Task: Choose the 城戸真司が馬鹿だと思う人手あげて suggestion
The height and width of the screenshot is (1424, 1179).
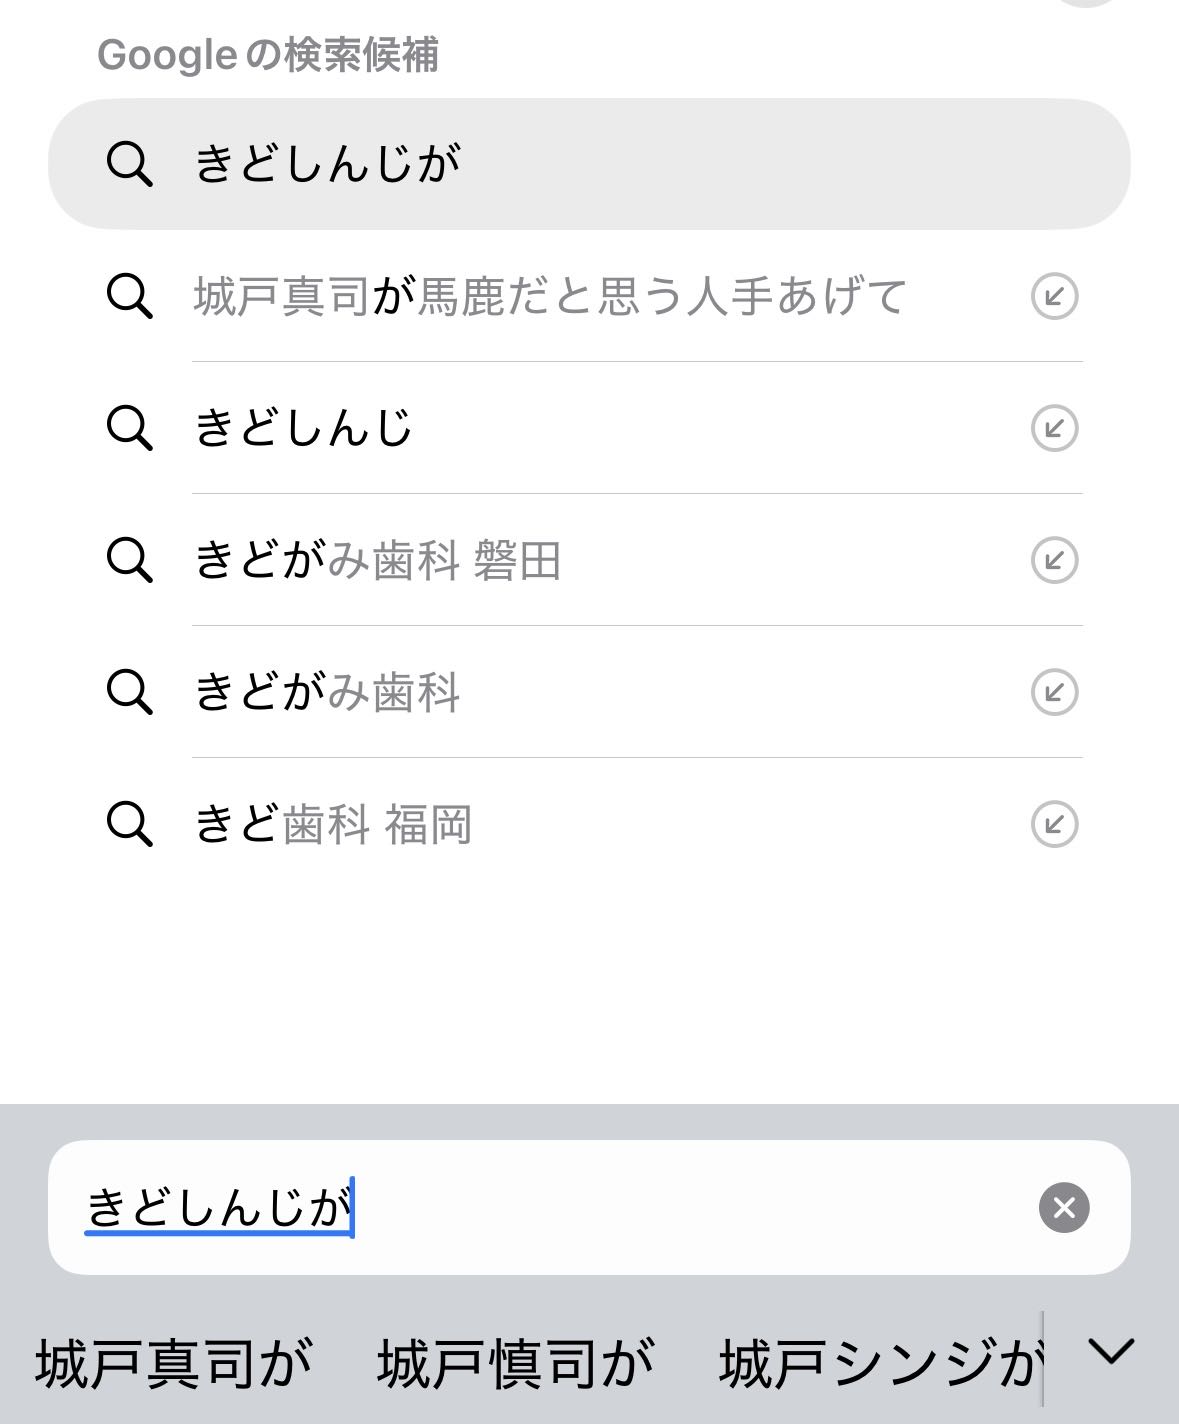Action: (x=550, y=296)
